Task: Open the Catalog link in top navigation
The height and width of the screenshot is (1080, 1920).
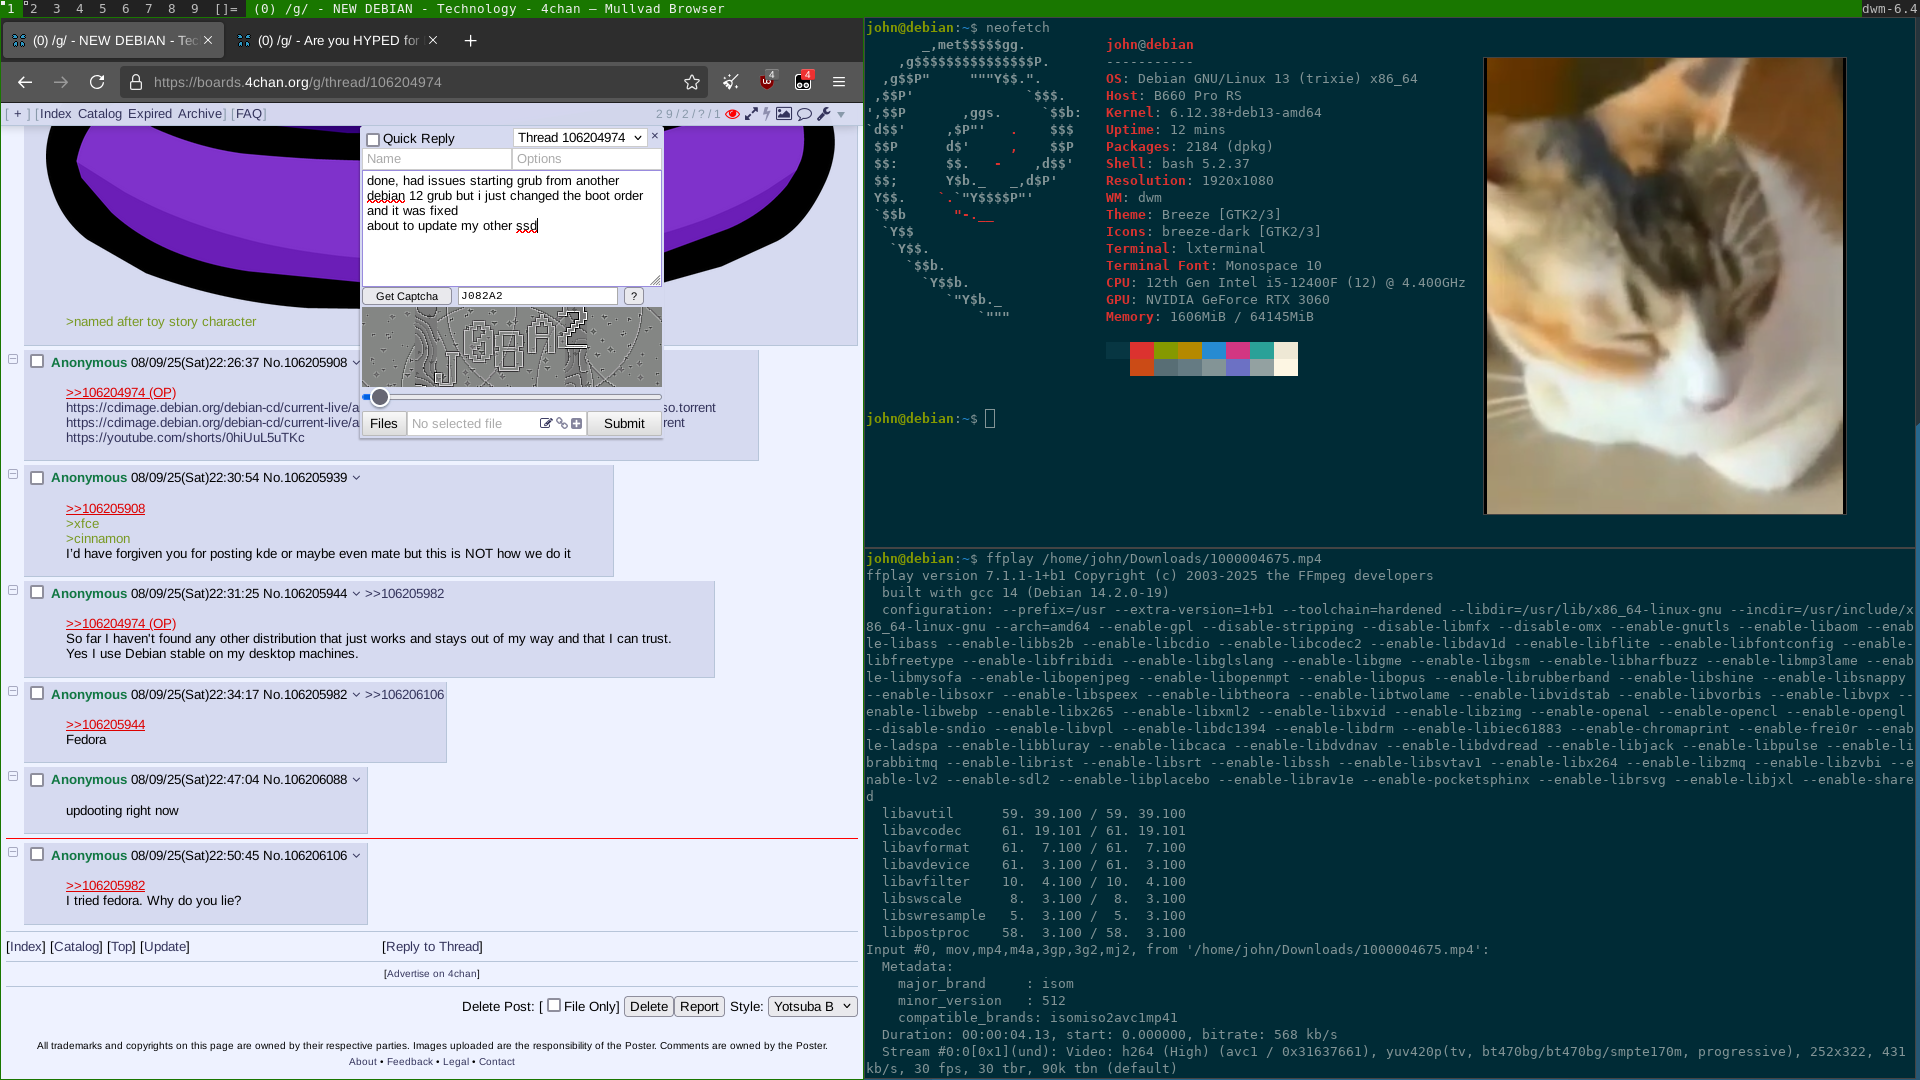Action: click(99, 114)
